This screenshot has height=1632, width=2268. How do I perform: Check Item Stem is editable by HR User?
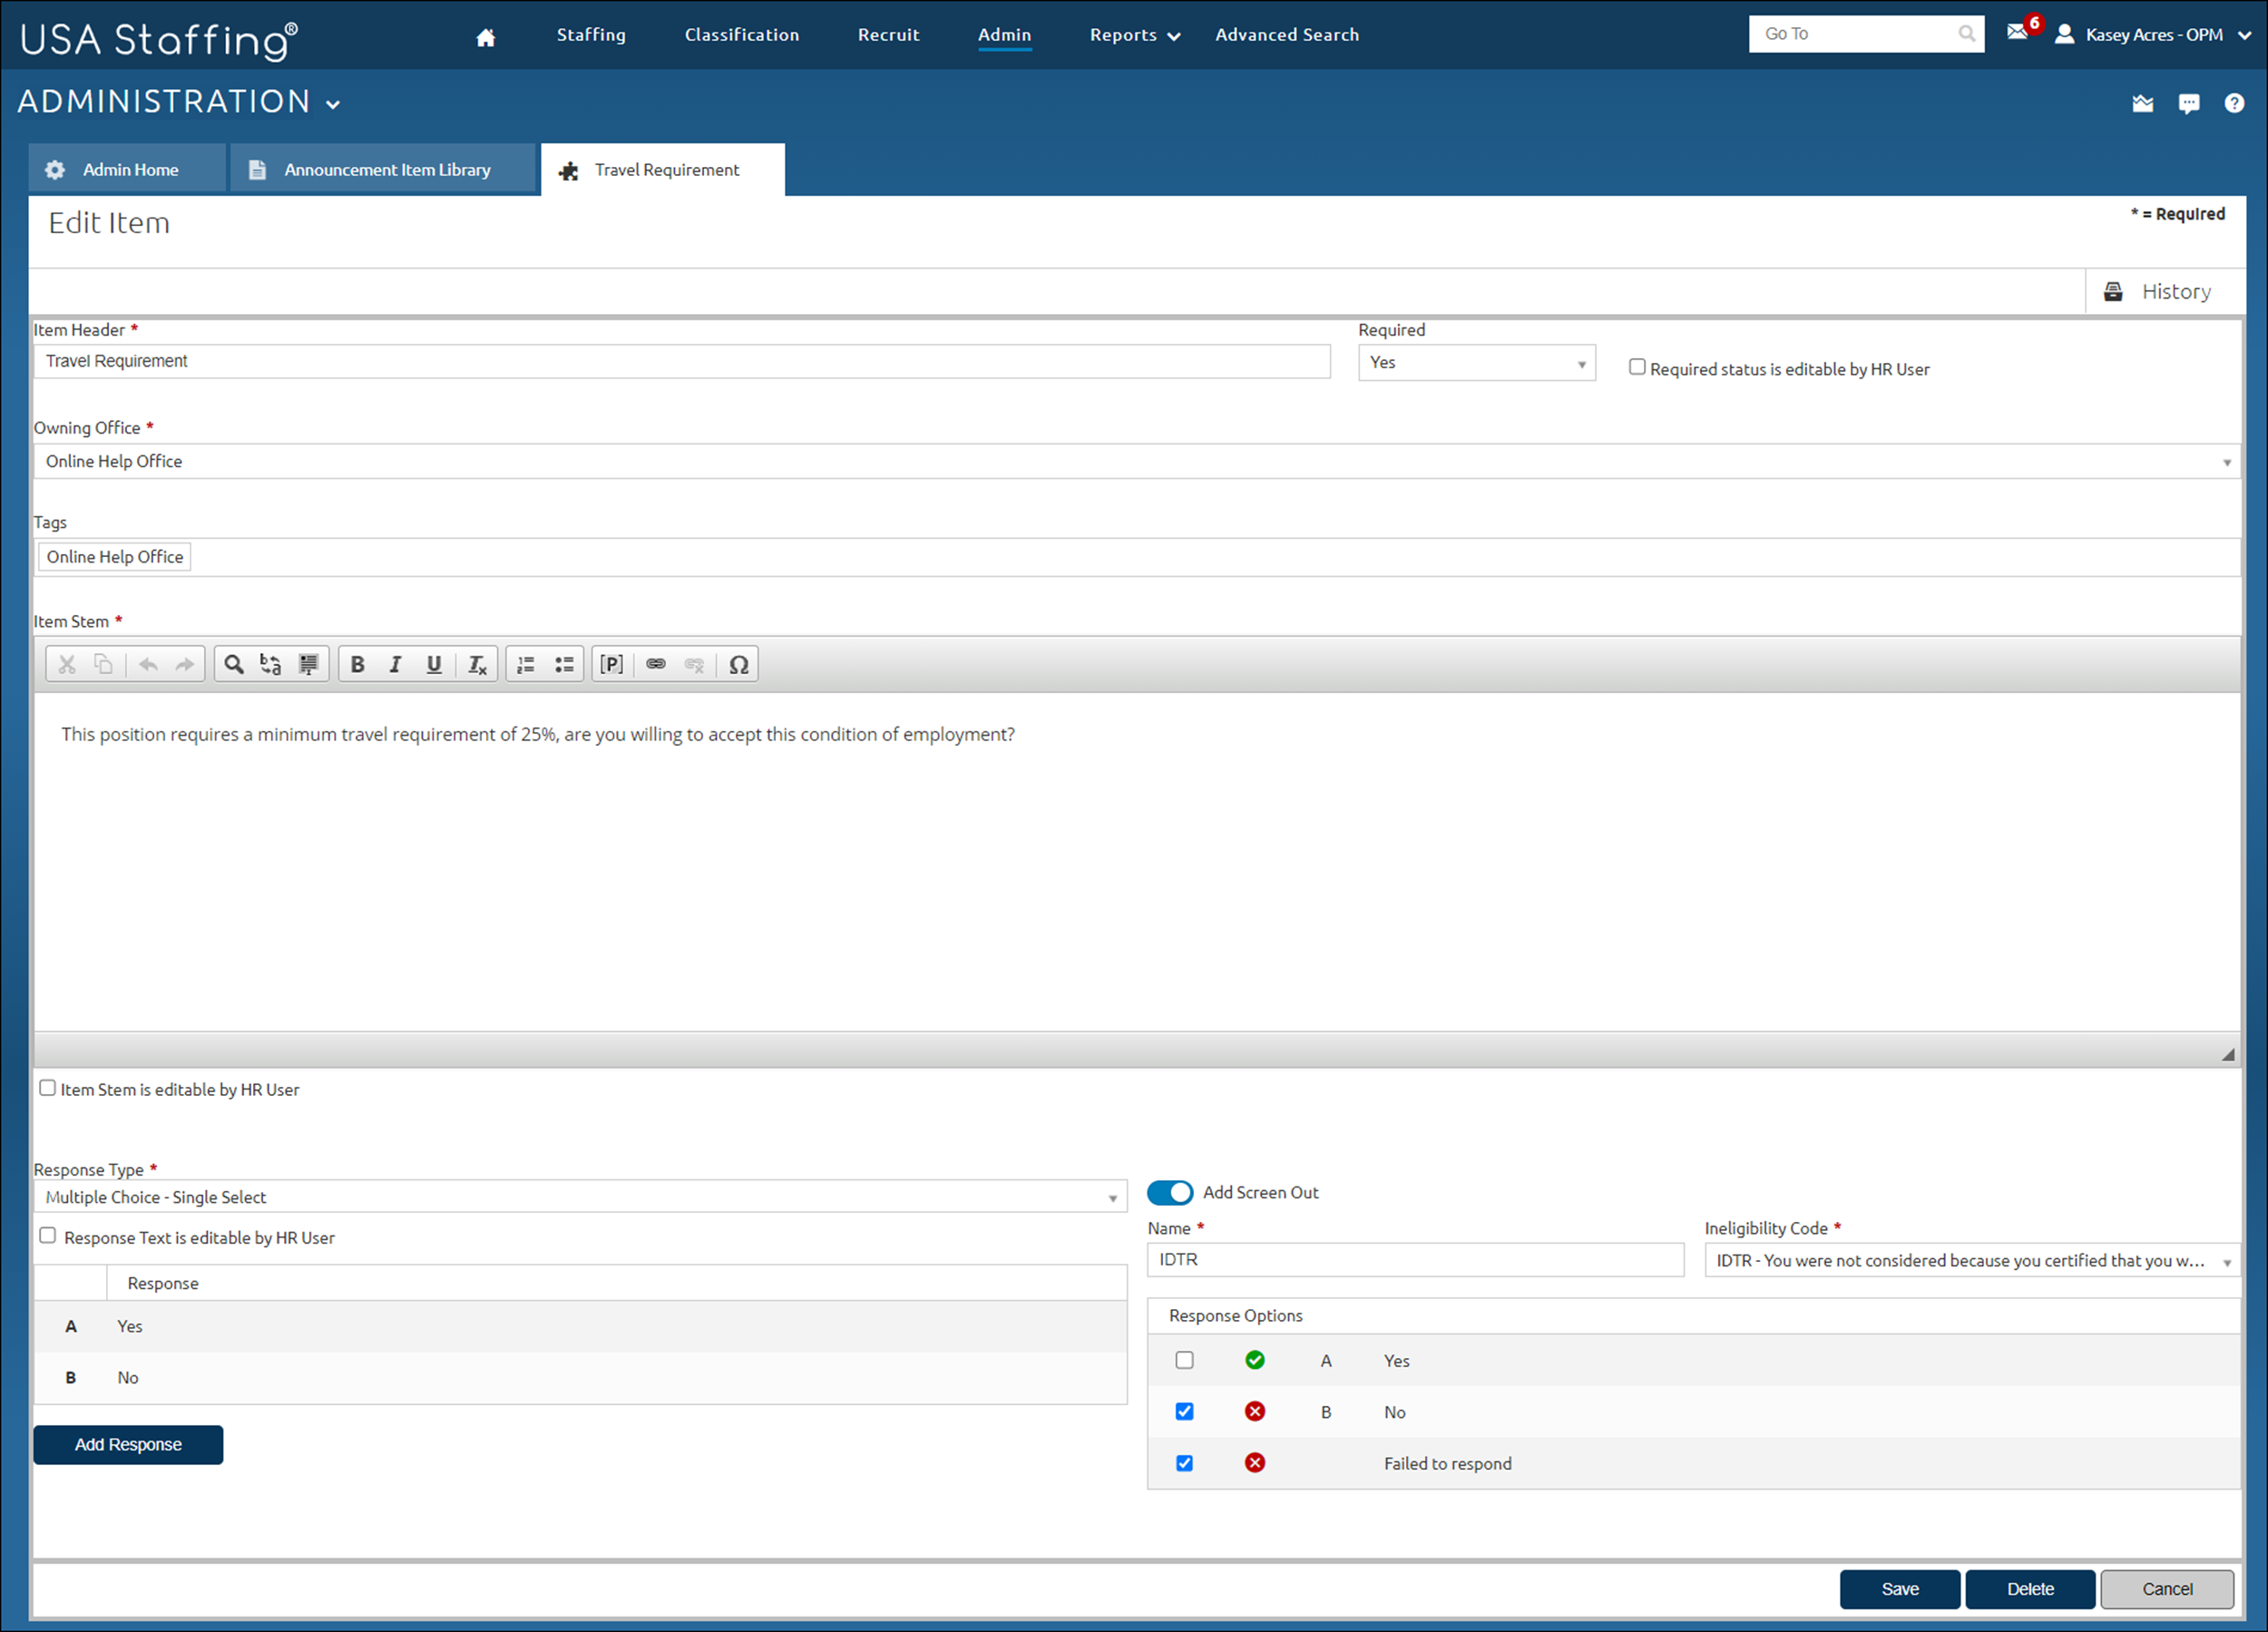[47, 1088]
